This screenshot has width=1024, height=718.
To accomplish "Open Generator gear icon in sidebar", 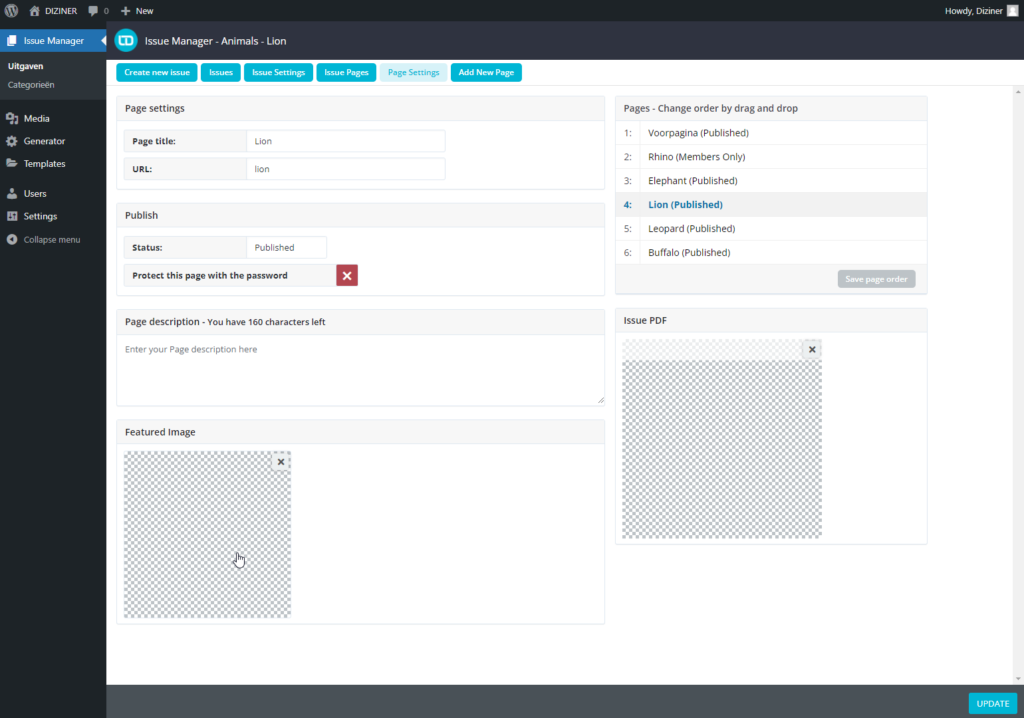I will [x=12, y=141].
